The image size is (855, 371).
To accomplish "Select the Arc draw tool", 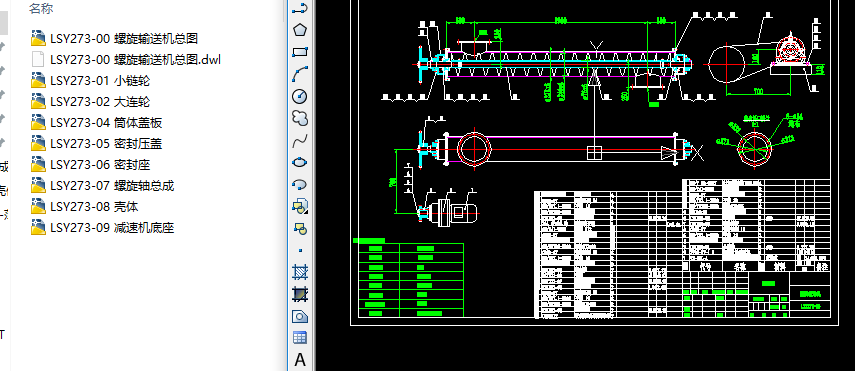I will (300, 74).
